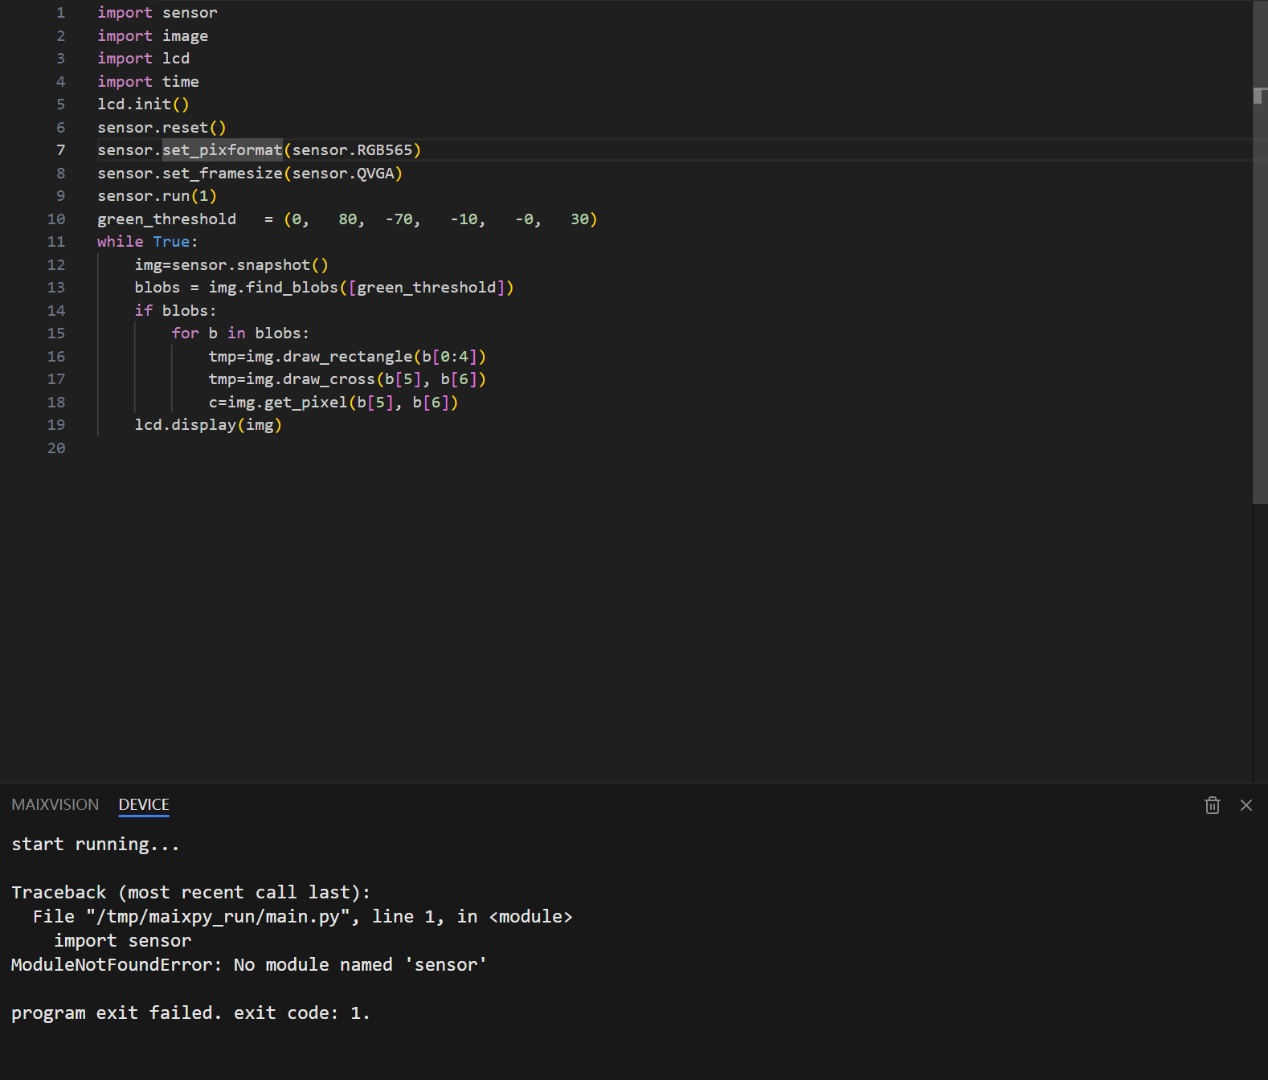Screen dimensions: 1268x1080
Task: Clear the device output with the trash icon
Action: click(1212, 805)
